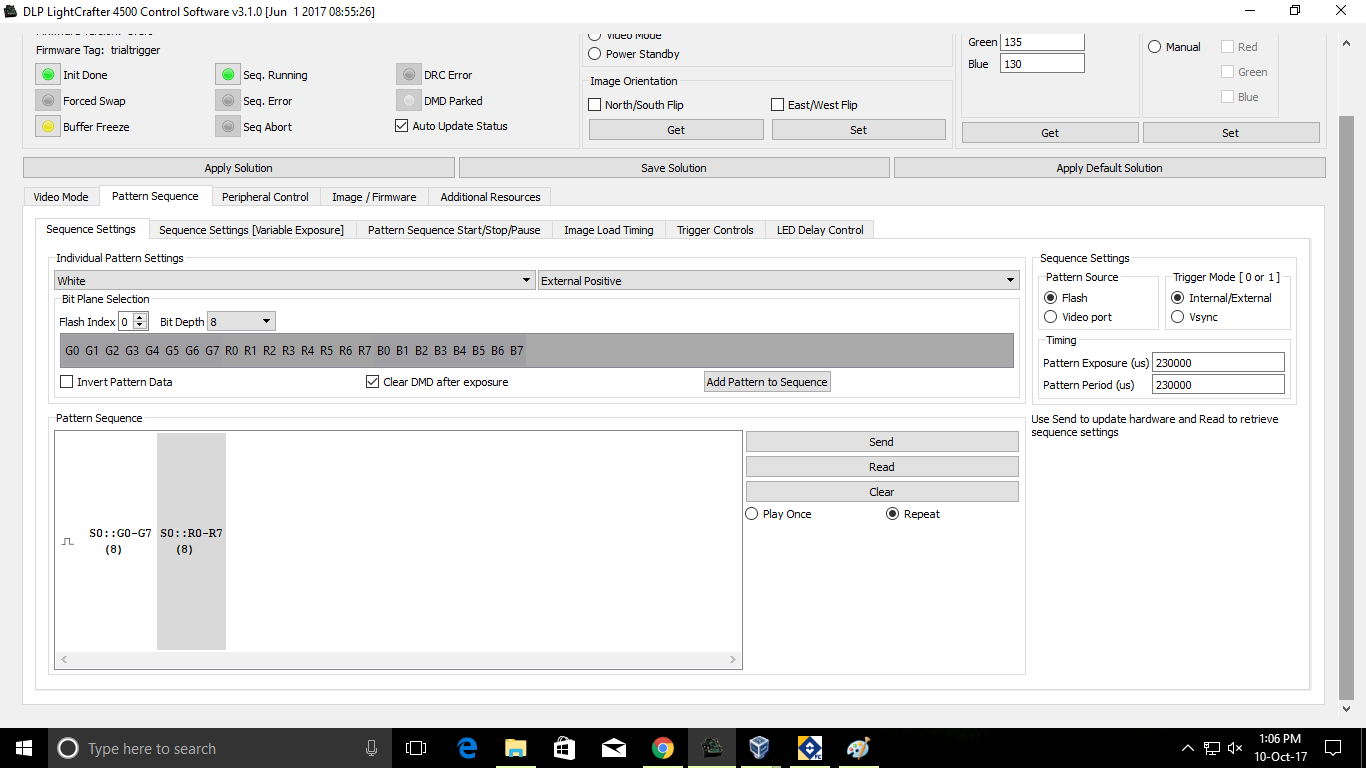The height and width of the screenshot is (768, 1366).
Task: Click the Buffer Freeze yellow indicator
Action: point(47,127)
